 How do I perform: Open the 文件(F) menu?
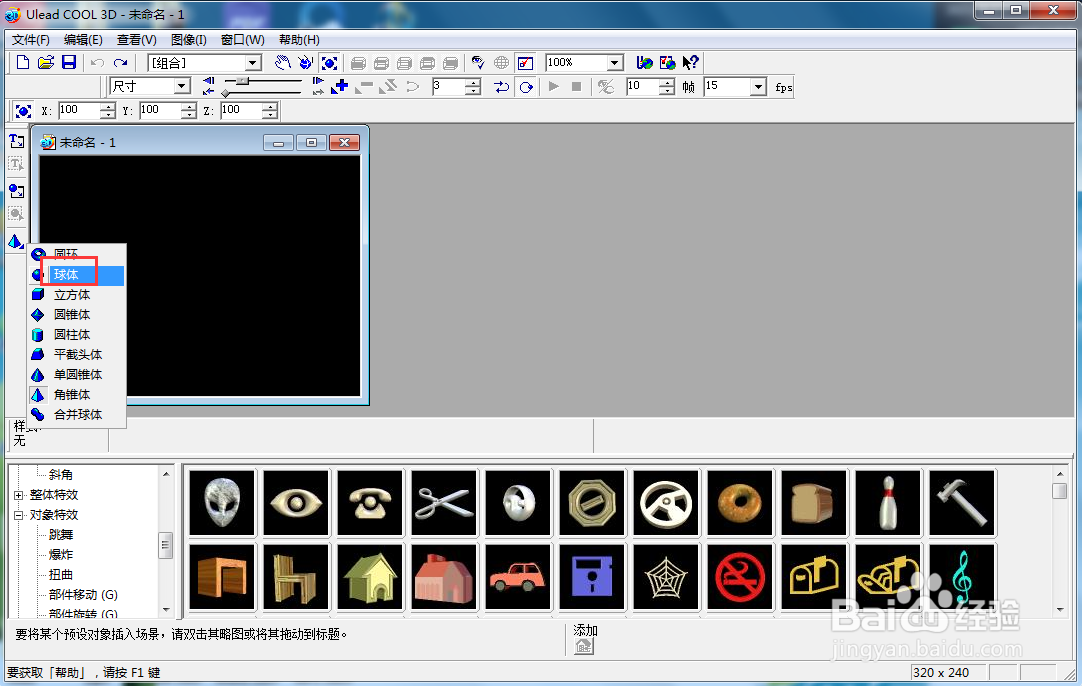click(x=30, y=40)
